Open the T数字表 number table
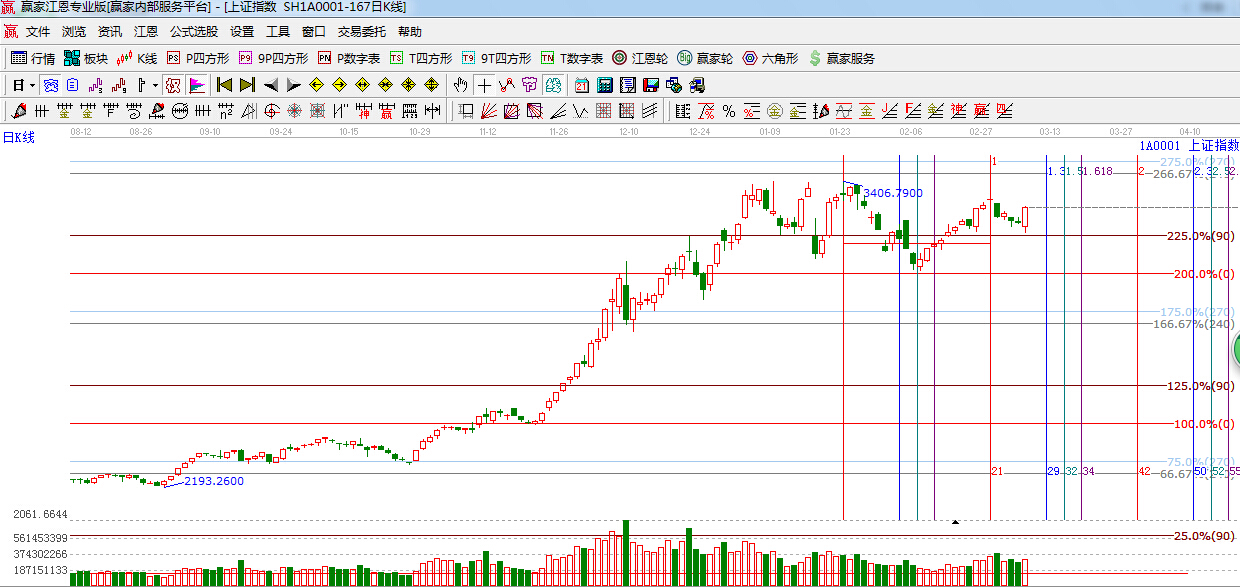 coord(572,58)
